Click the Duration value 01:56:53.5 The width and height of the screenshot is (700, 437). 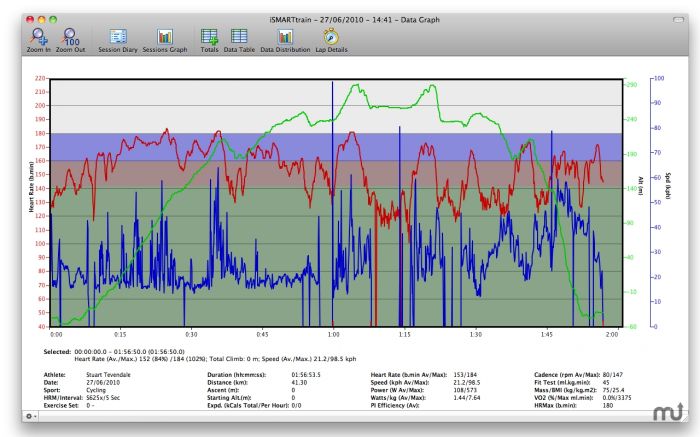coord(306,375)
